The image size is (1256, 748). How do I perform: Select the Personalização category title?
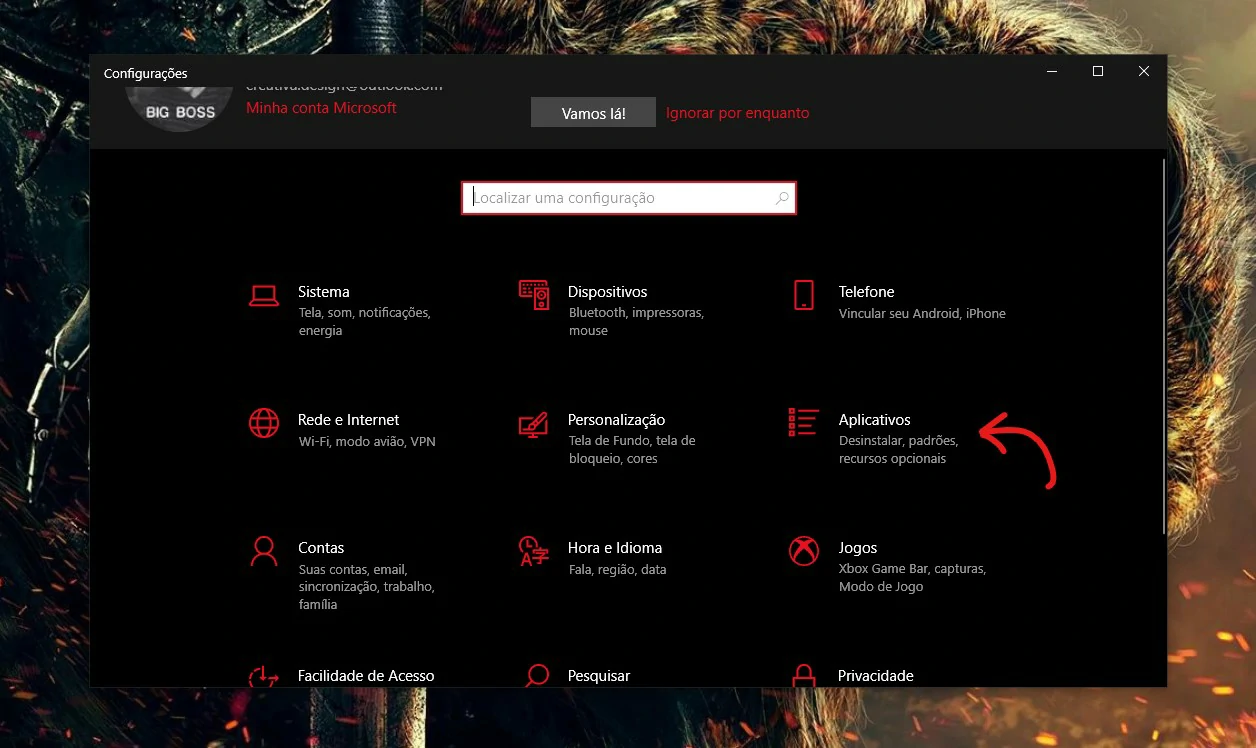(x=617, y=420)
